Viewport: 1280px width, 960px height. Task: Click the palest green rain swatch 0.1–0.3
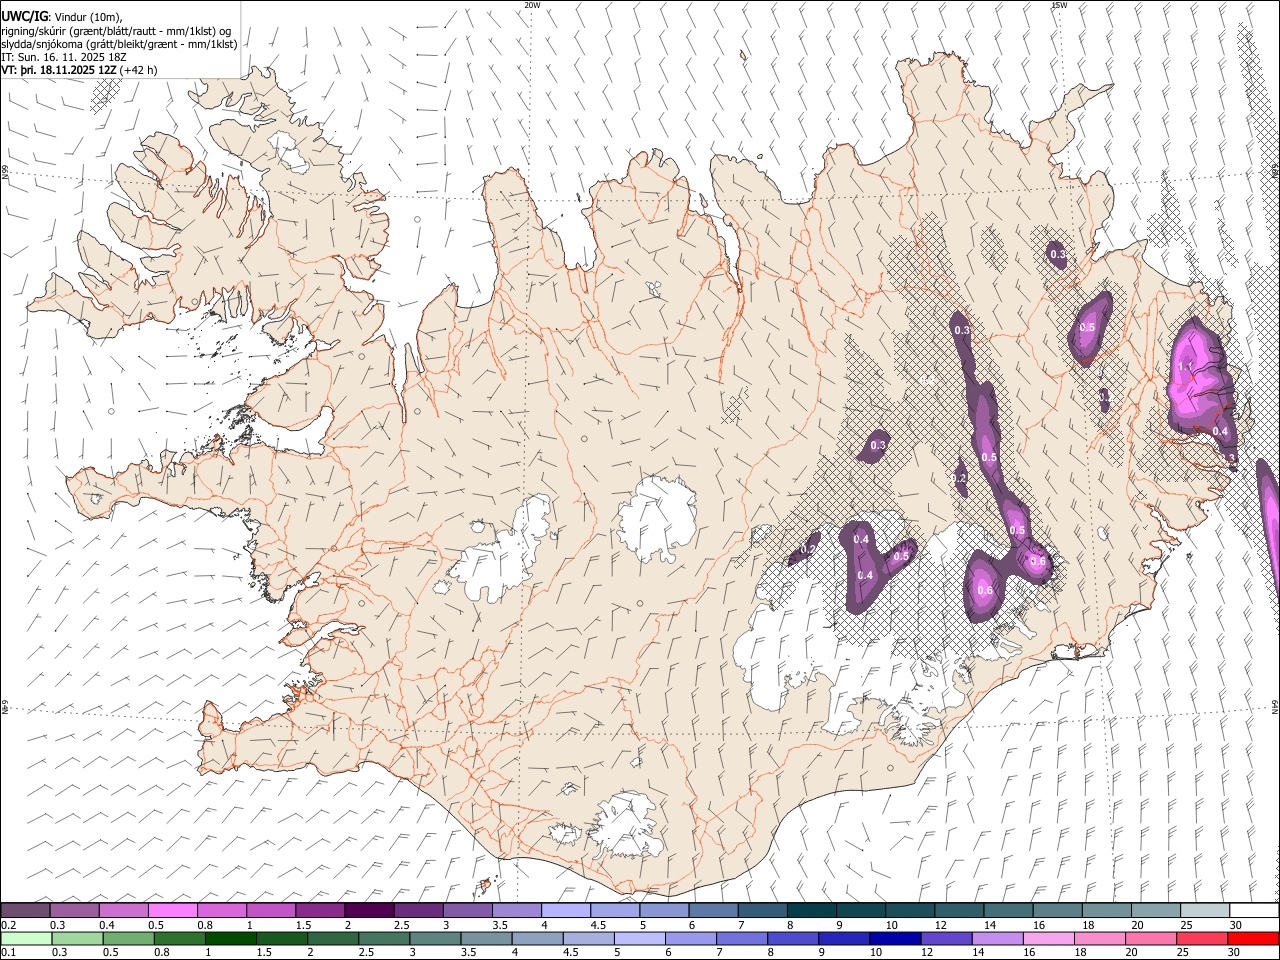click(x=26, y=939)
